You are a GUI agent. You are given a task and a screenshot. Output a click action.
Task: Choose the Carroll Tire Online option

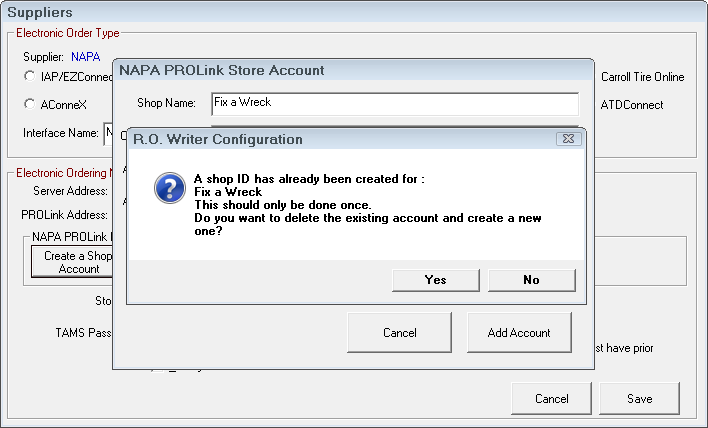pyautogui.click(x=644, y=77)
